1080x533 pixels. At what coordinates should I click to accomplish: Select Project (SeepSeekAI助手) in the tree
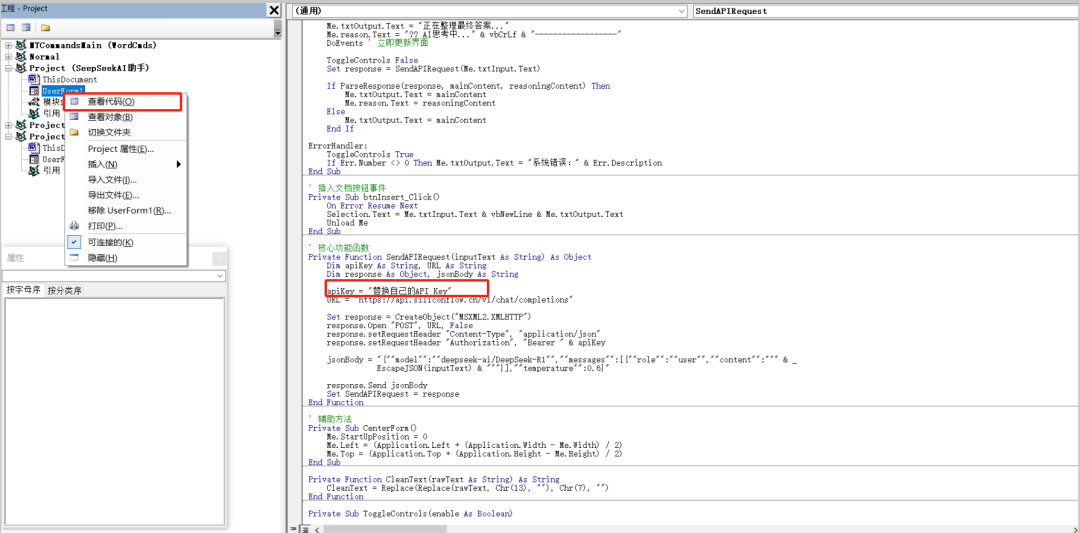point(90,68)
